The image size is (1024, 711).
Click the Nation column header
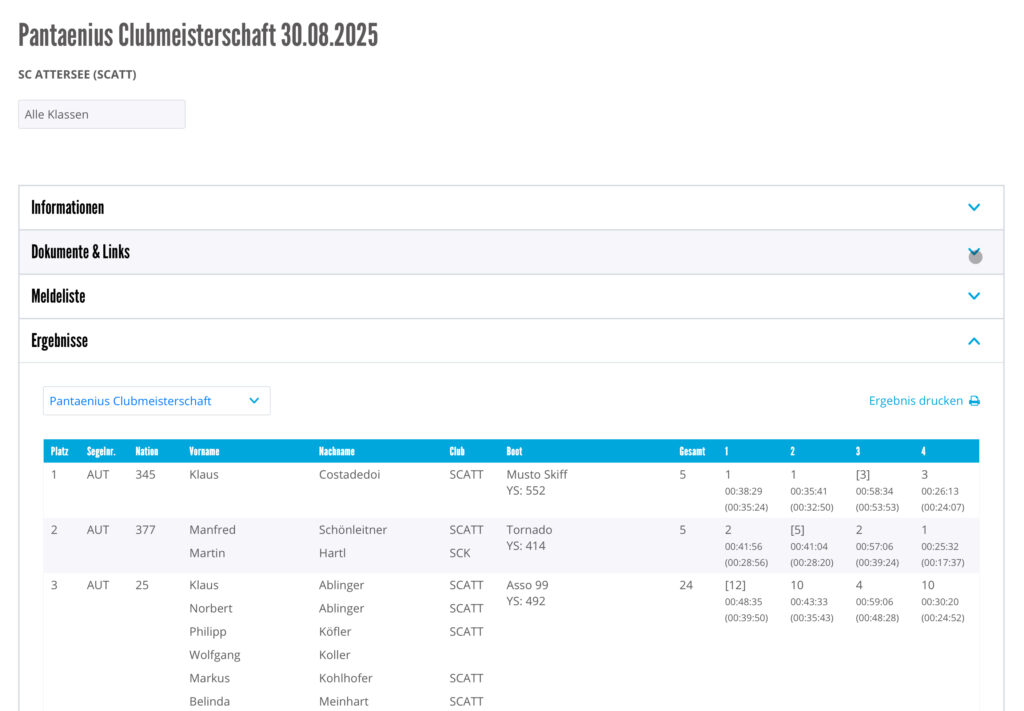point(146,451)
